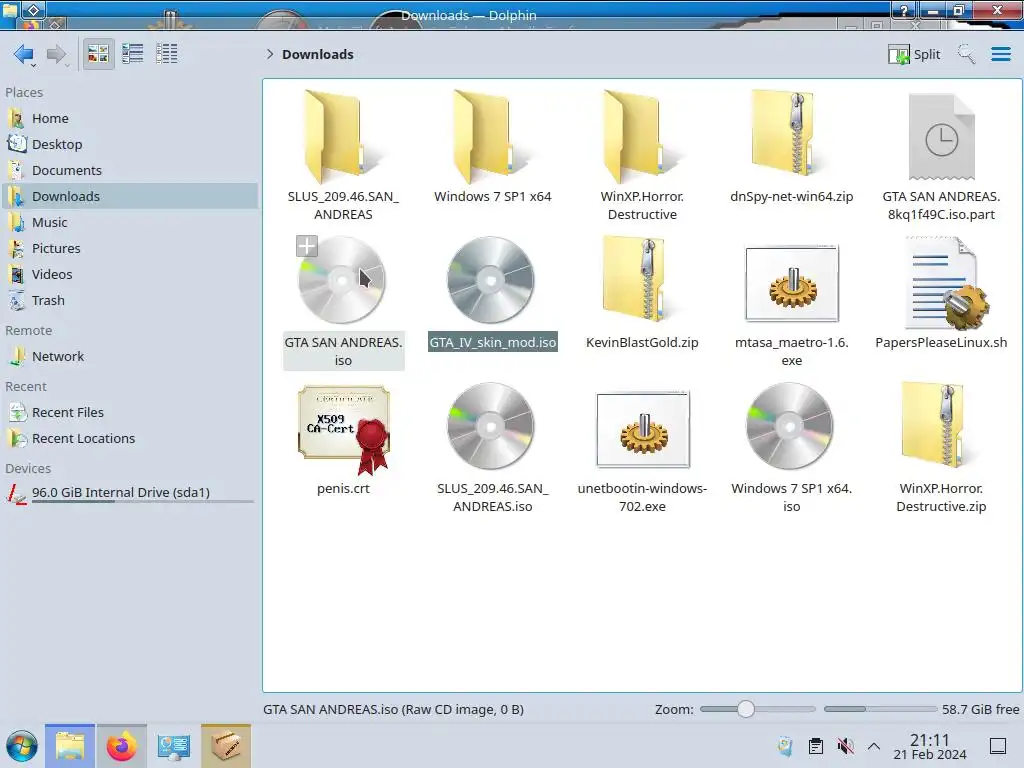The image size is (1024, 768).
Task: Expand hidden system tray icons
Action: point(874,746)
